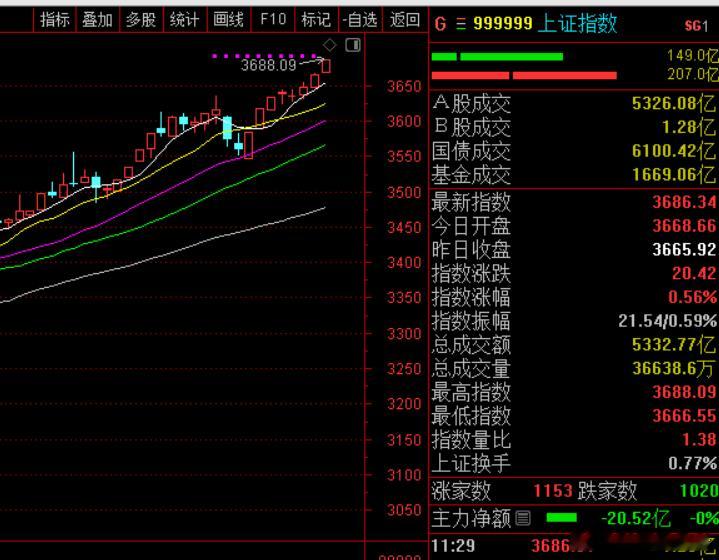The height and width of the screenshot is (560, 719).
Task: Click the 标记 mark button
Action: [315, 20]
